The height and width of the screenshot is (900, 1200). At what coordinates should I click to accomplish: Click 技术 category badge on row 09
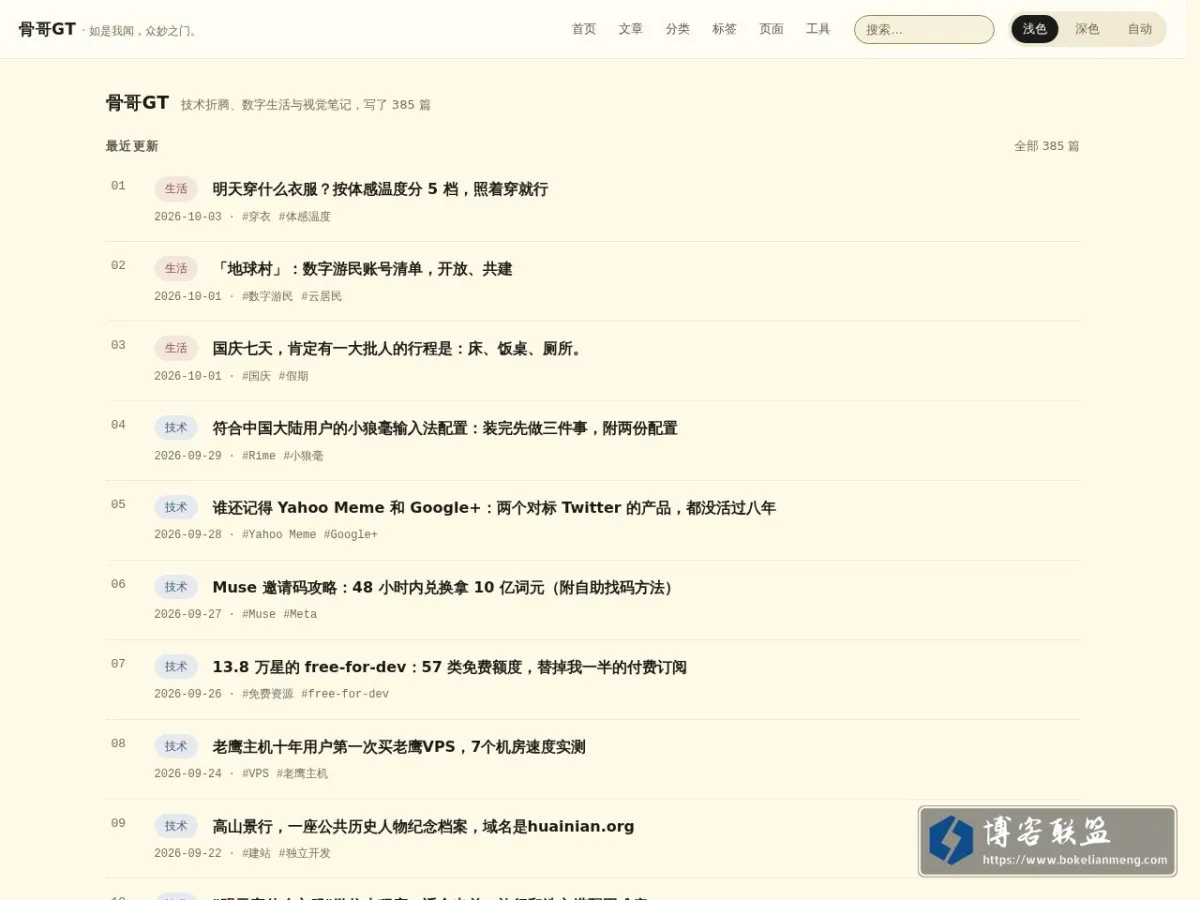coord(176,826)
